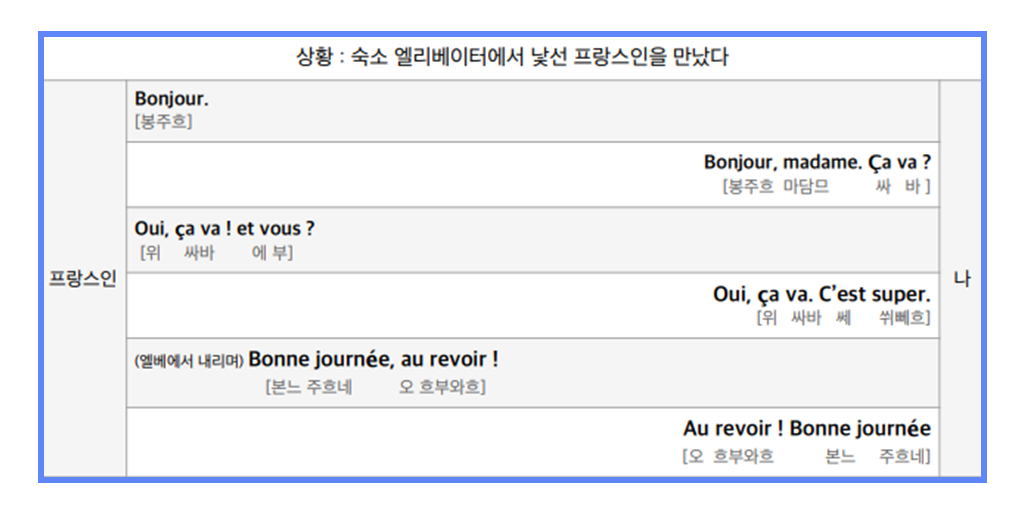Image resolution: width=1024 pixels, height=515 pixels.
Task: Click pronunciation [오 흐부와흐 본느 주흐네]
Action: 806,456
